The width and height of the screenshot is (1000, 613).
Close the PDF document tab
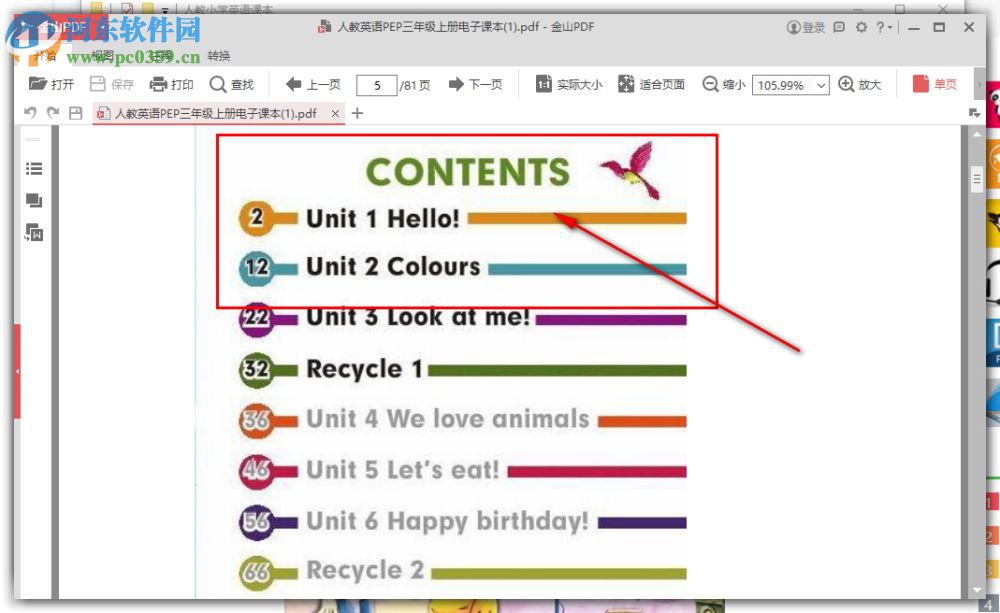pyautogui.click(x=335, y=113)
